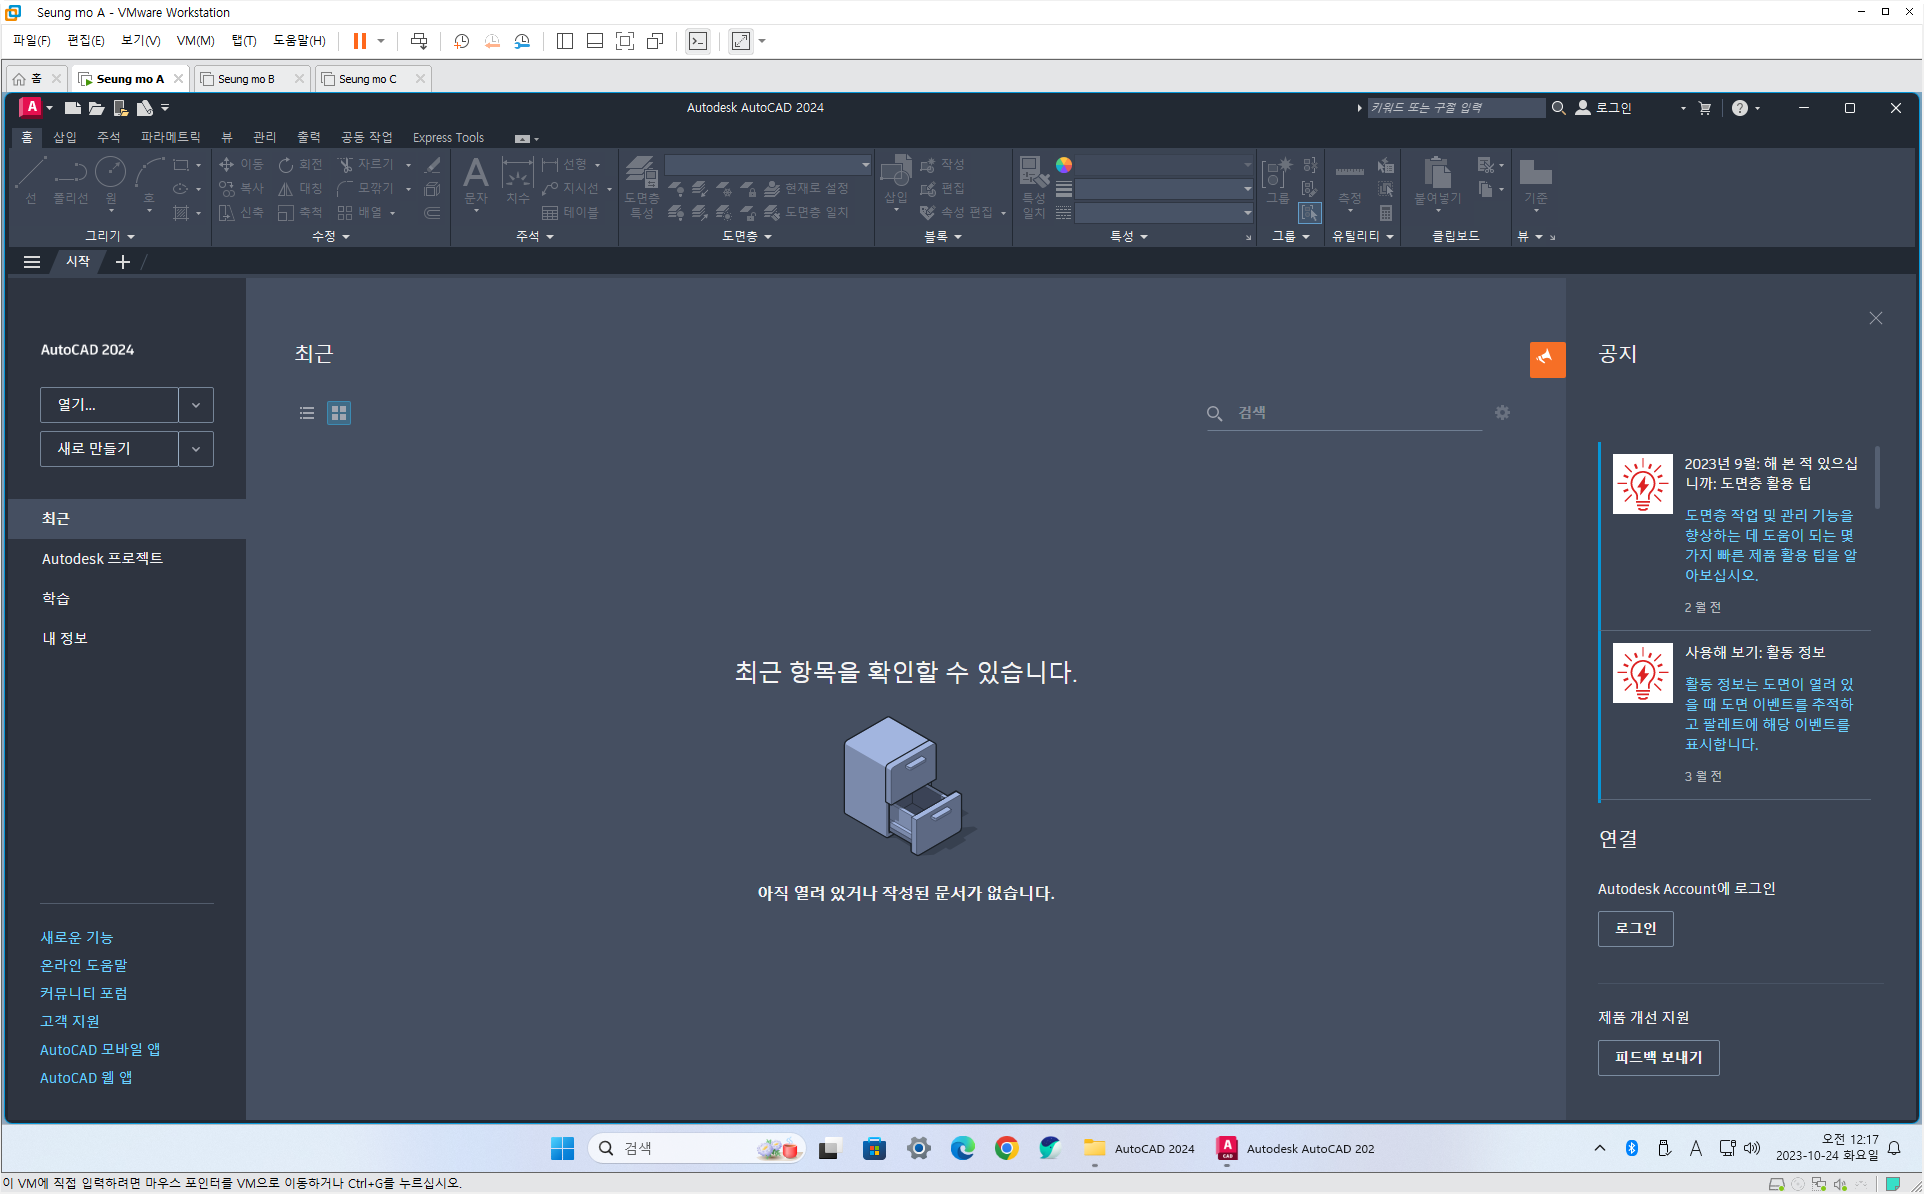The image size is (1924, 1194).
Task: Open Chrome from the Windows taskbar
Action: 1006,1148
